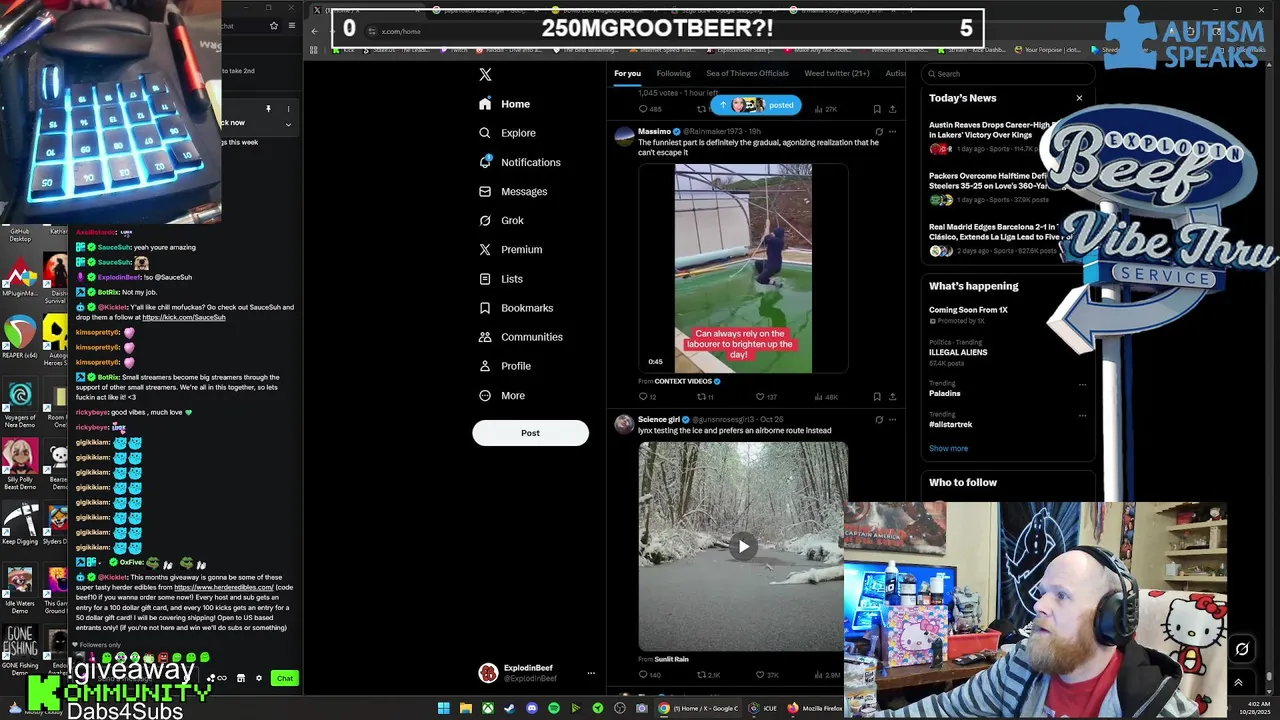The height and width of the screenshot is (720, 1280).
Task: Open options for the Paladins trend
Action: [x=1082, y=384]
